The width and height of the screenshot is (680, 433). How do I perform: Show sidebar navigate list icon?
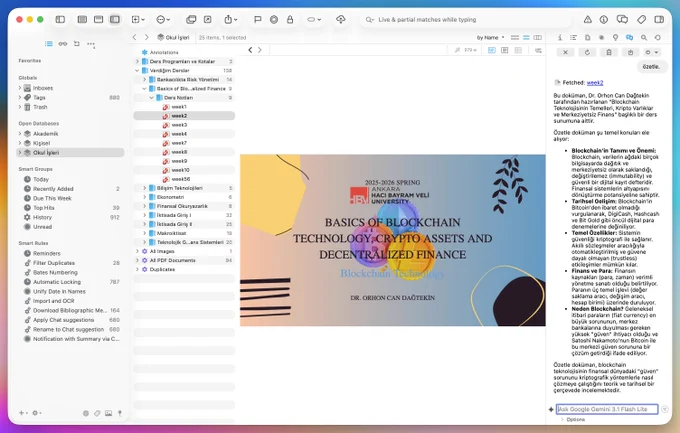pyautogui.click(x=49, y=44)
